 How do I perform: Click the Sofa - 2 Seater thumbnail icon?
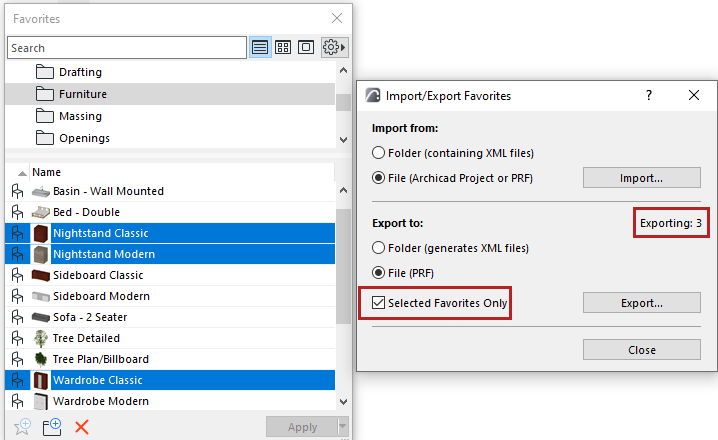[x=41, y=317]
